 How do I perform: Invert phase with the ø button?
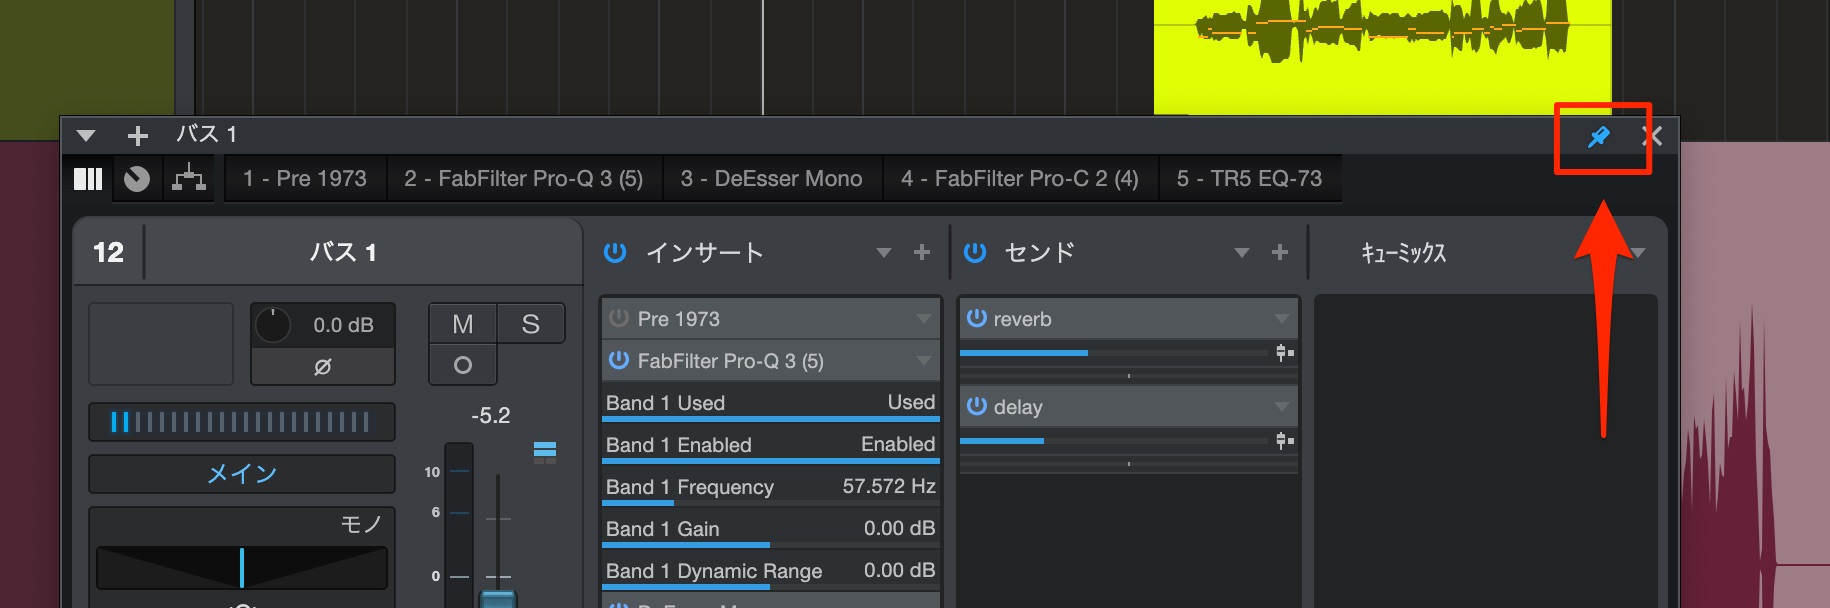click(x=322, y=367)
